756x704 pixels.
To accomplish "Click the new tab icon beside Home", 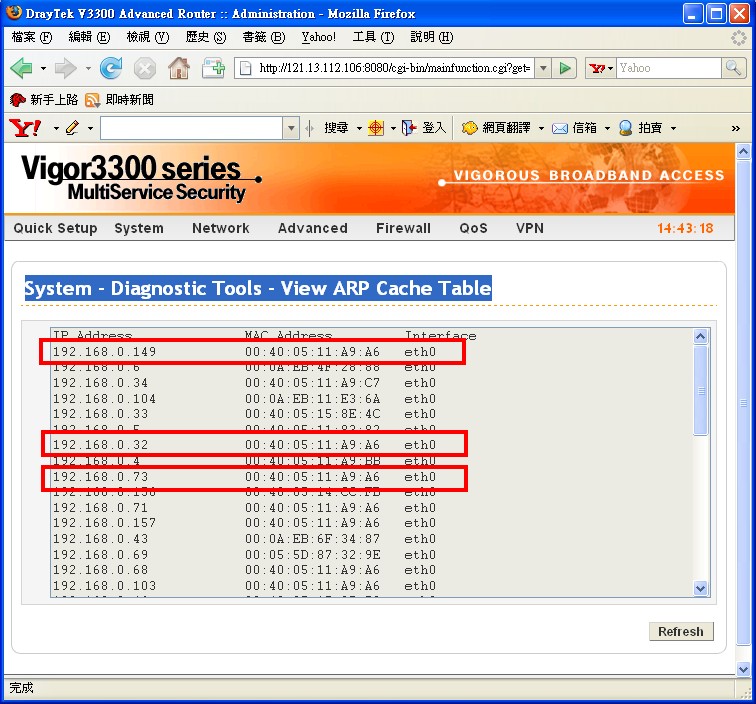I will pyautogui.click(x=213, y=68).
